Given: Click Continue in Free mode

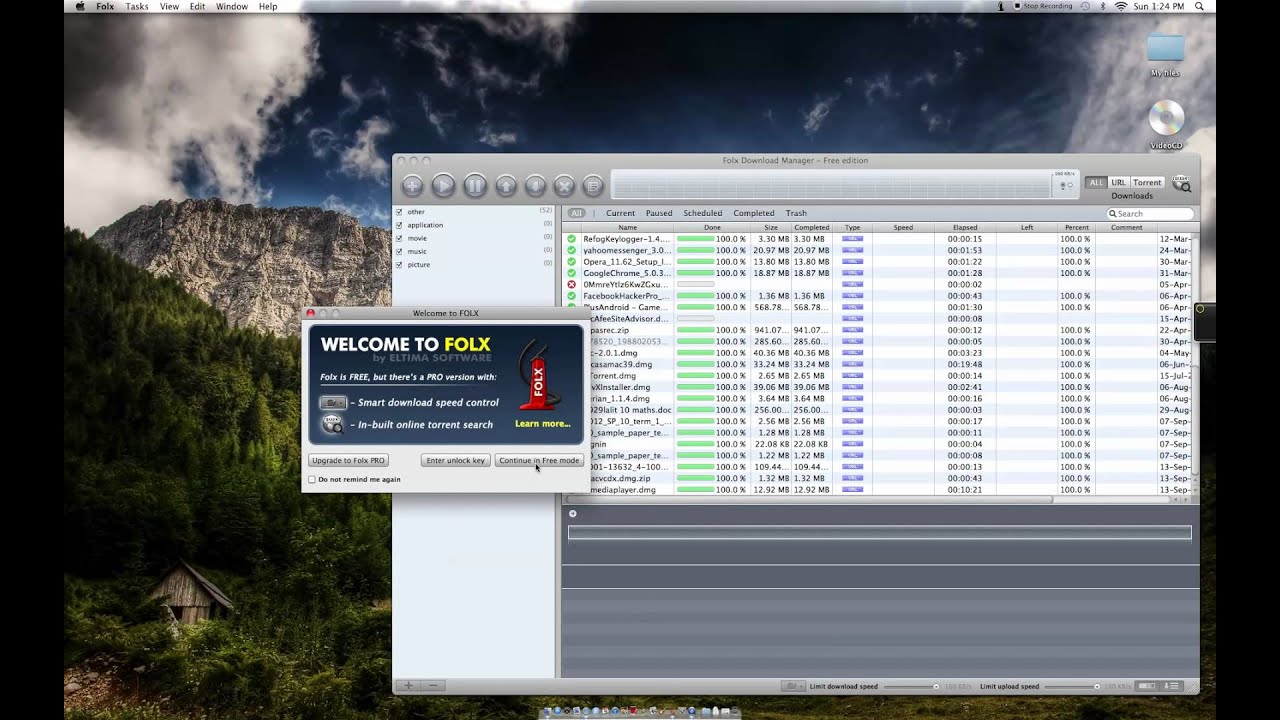Looking at the screenshot, I should [539, 460].
